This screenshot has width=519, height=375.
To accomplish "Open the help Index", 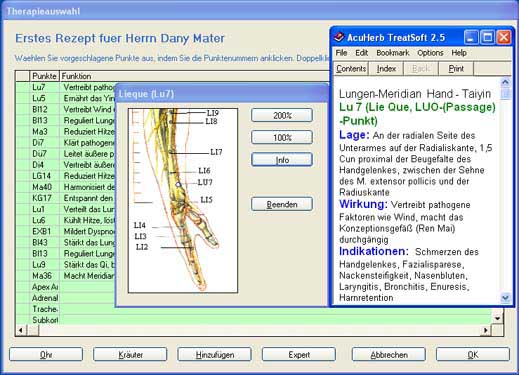I will (386, 69).
